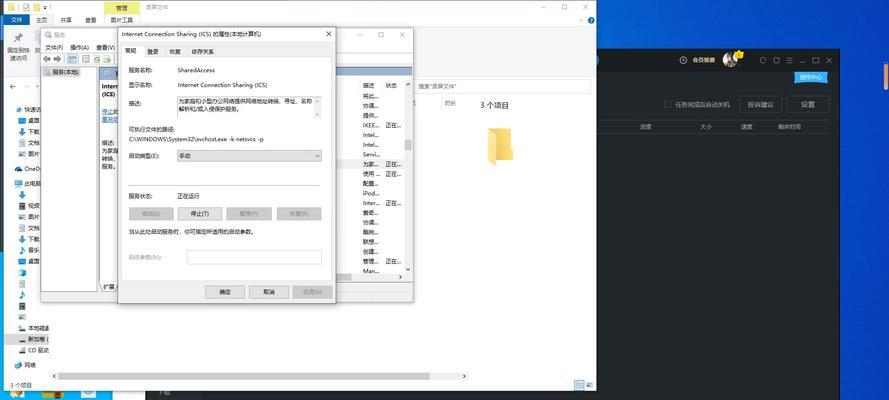Click the 设置 button in dark app
Screen dimensions: 889x400
coord(808,105)
